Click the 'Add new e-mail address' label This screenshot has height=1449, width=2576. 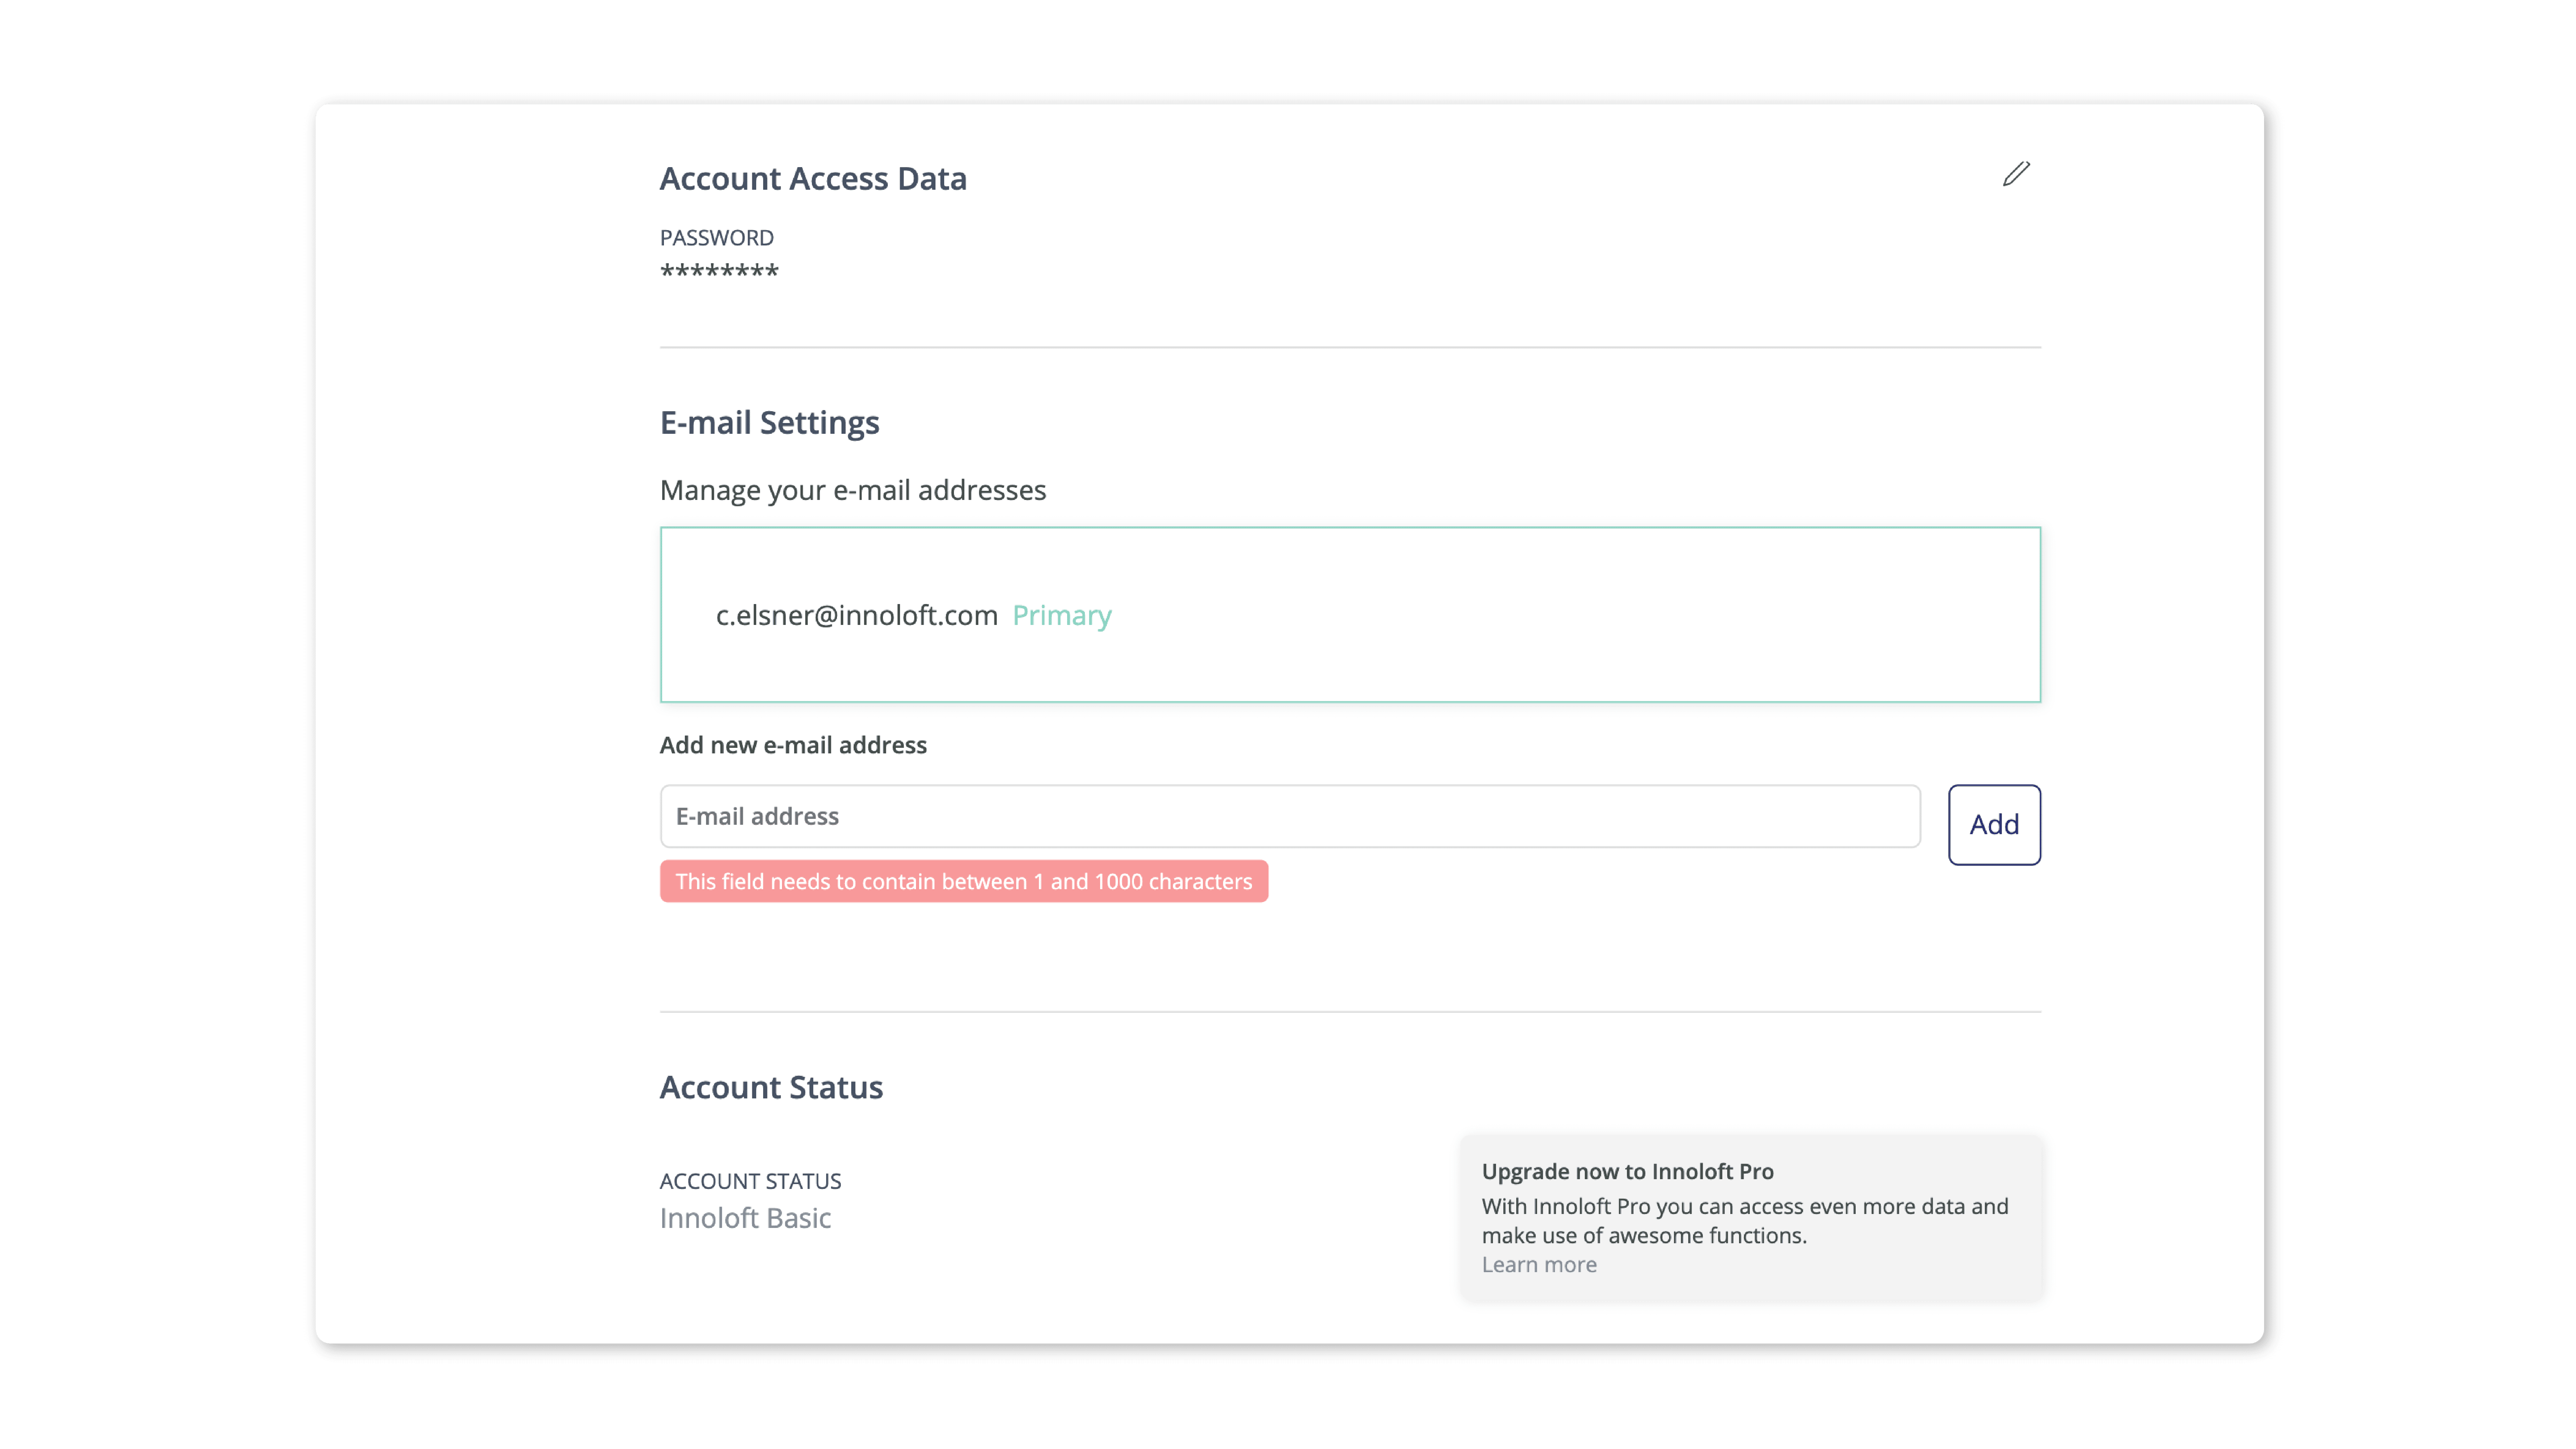(x=793, y=745)
